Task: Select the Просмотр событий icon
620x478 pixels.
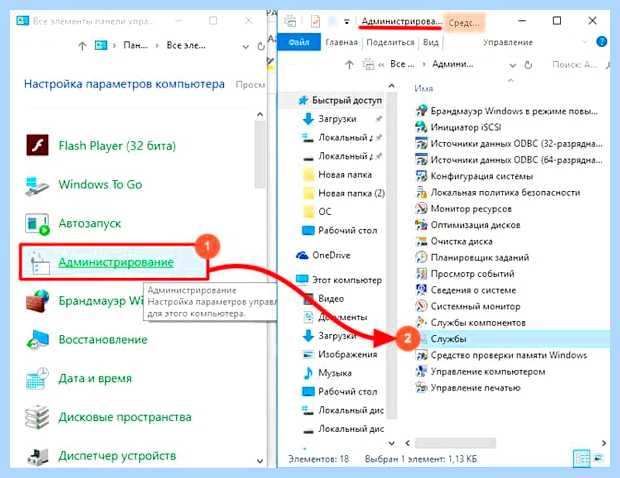Action: point(422,274)
